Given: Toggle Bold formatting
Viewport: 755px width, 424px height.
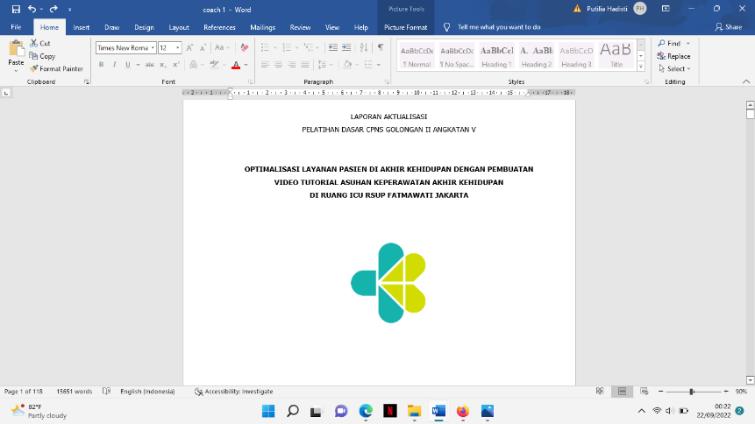Looking at the screenshot, I should [101, 64].
